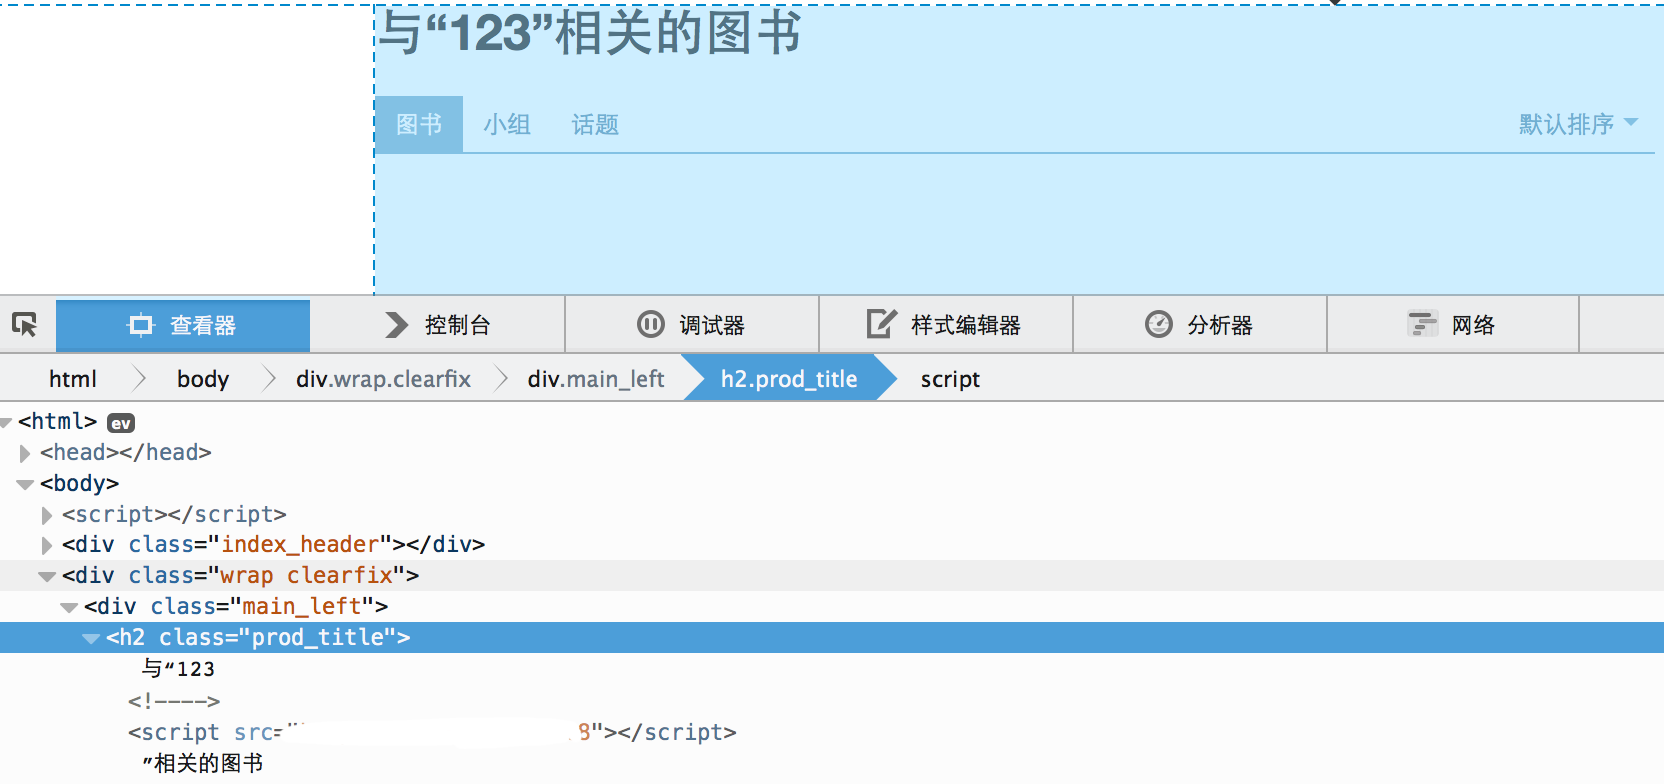Switch to the 控制台 console tab
This screenshot has width=1664, height=784.
click(x=438, y=325)
